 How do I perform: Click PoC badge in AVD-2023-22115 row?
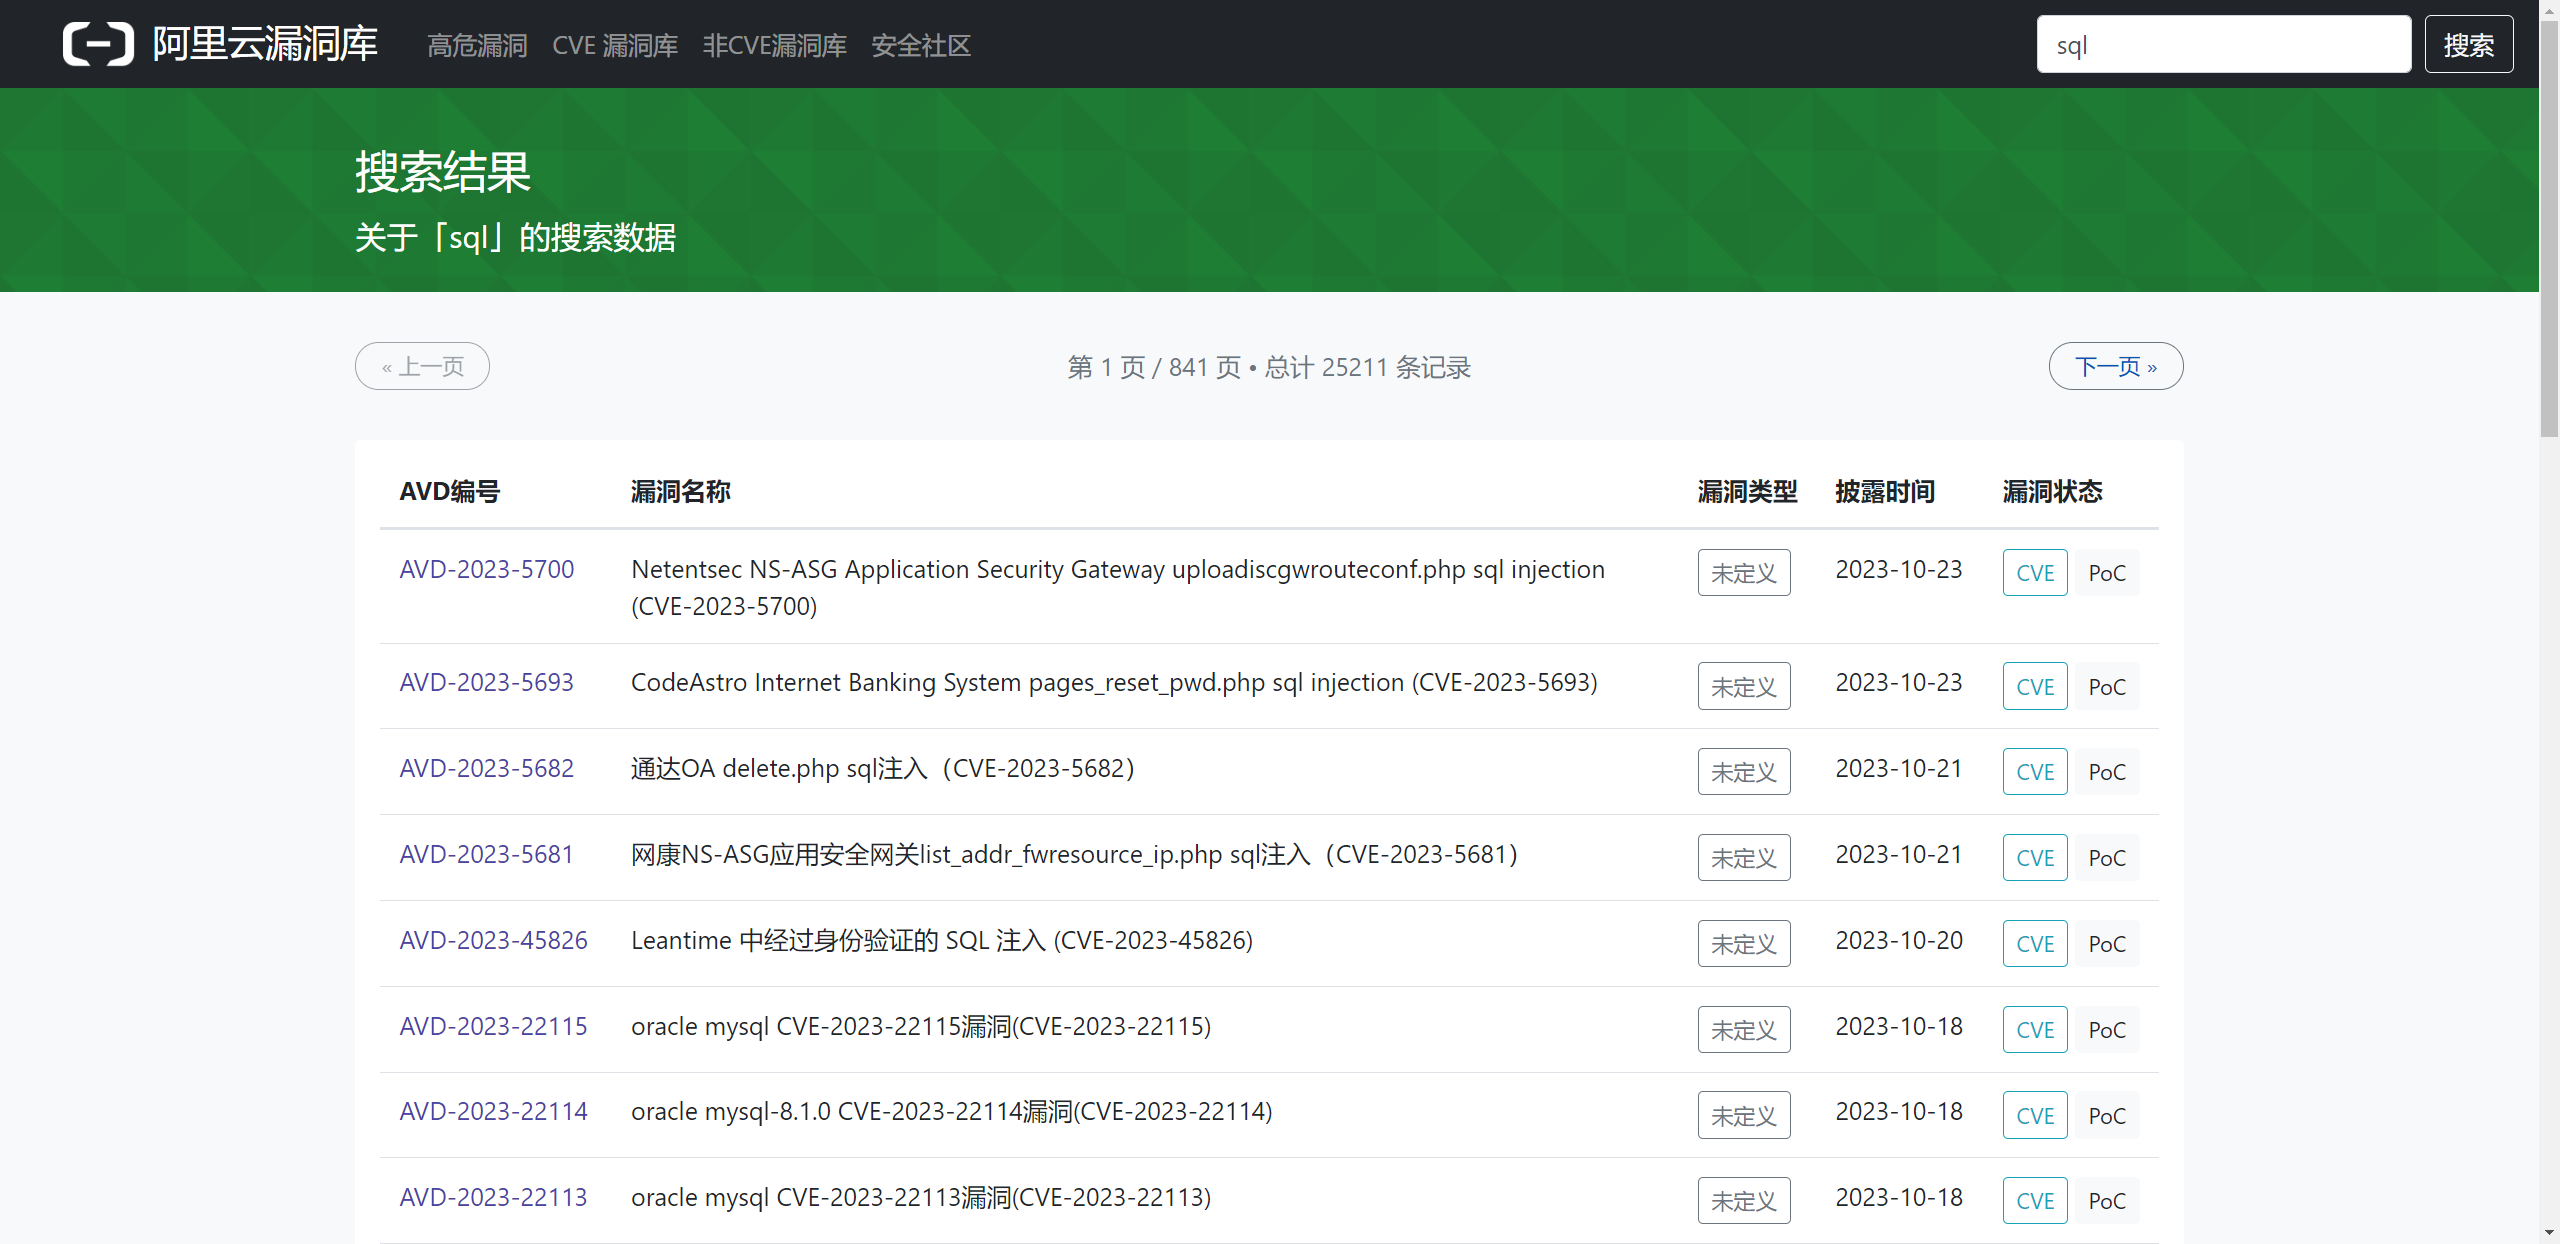2107,1030
